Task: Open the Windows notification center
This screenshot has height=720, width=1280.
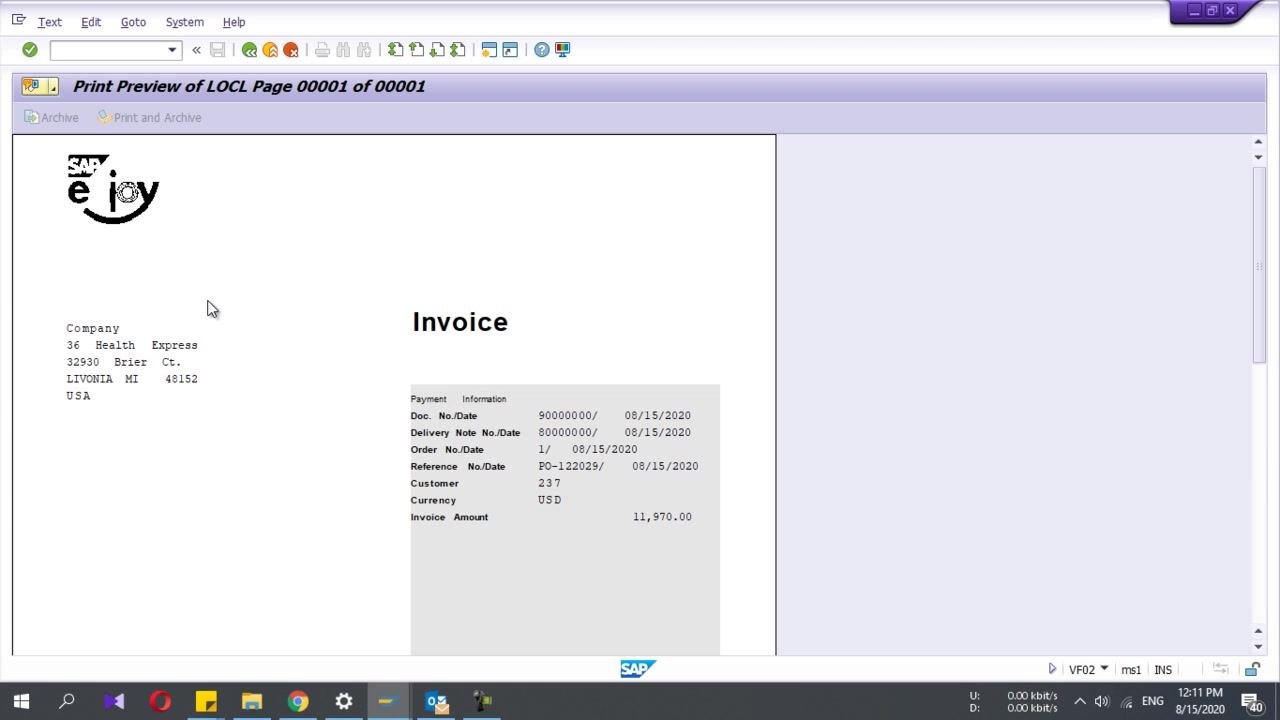Action: tap(1251, 702)
